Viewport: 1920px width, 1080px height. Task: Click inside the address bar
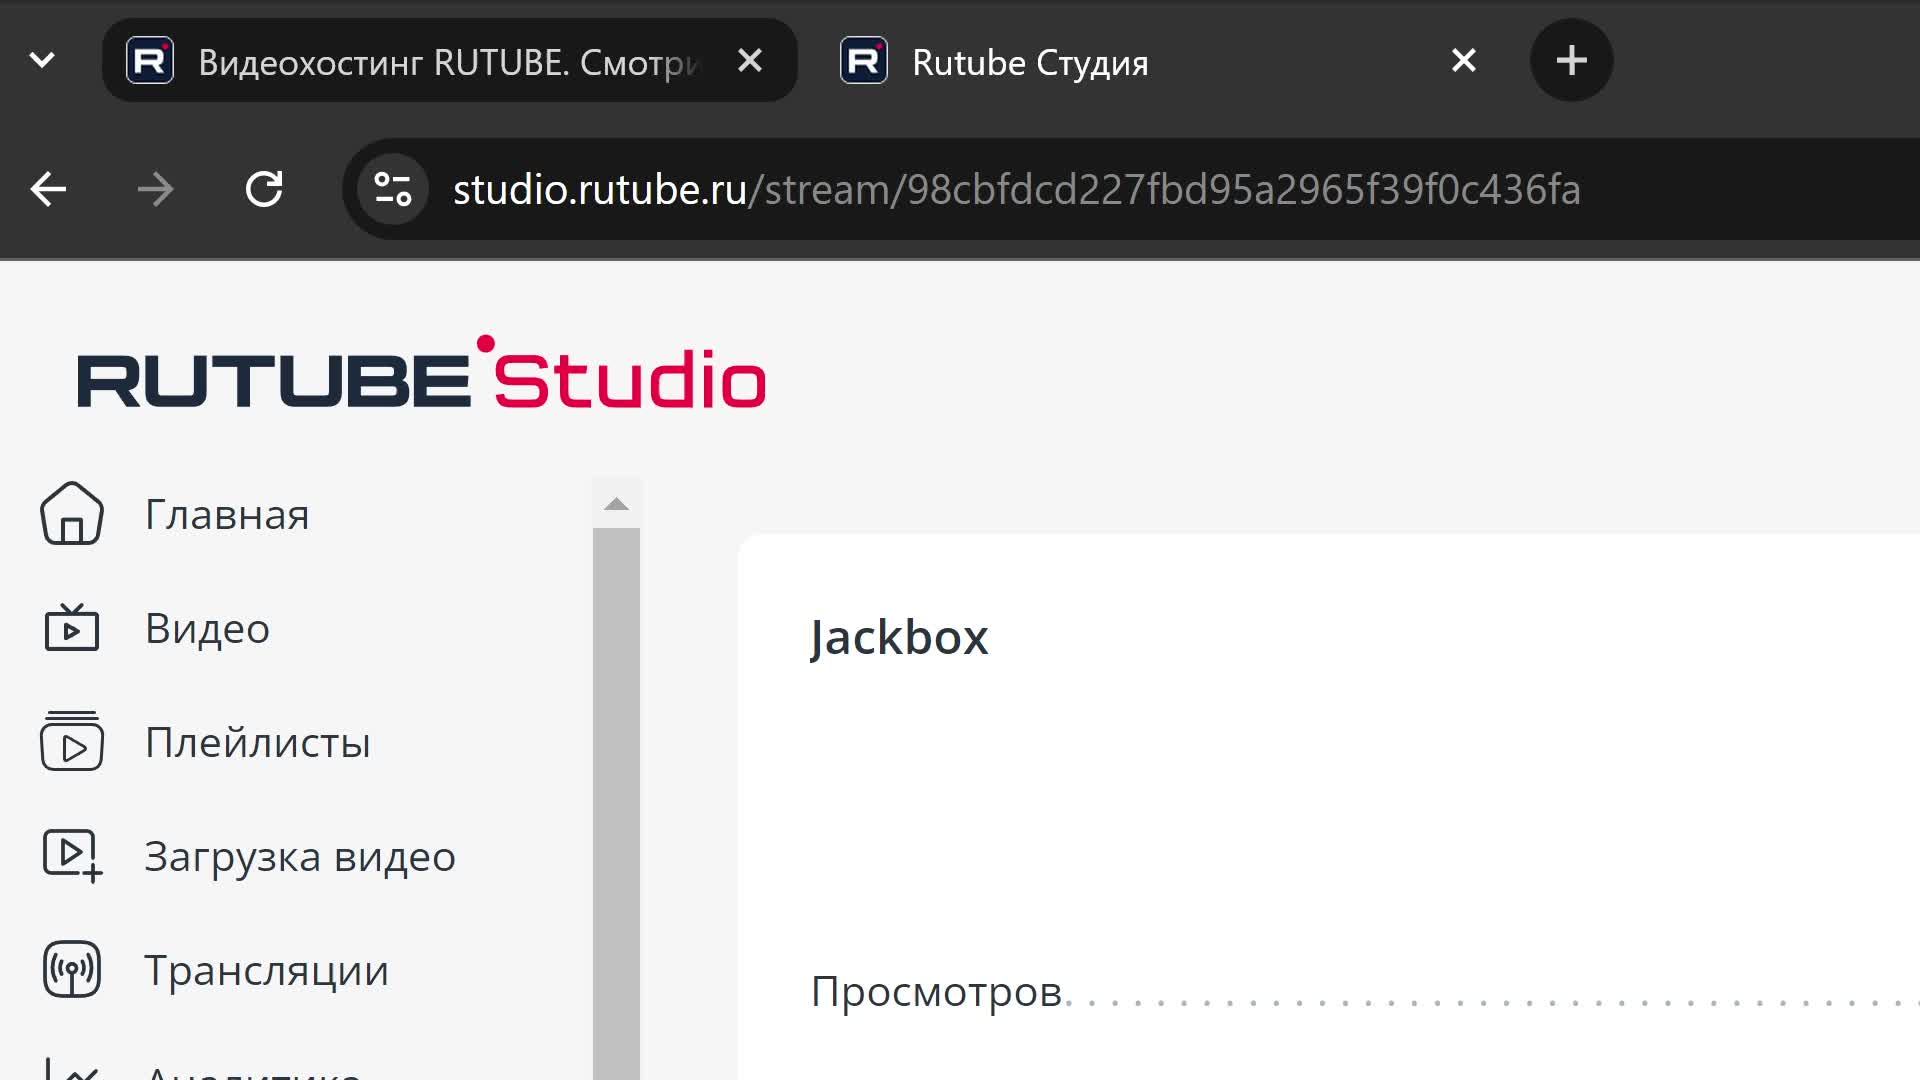tap(1000, 189)
